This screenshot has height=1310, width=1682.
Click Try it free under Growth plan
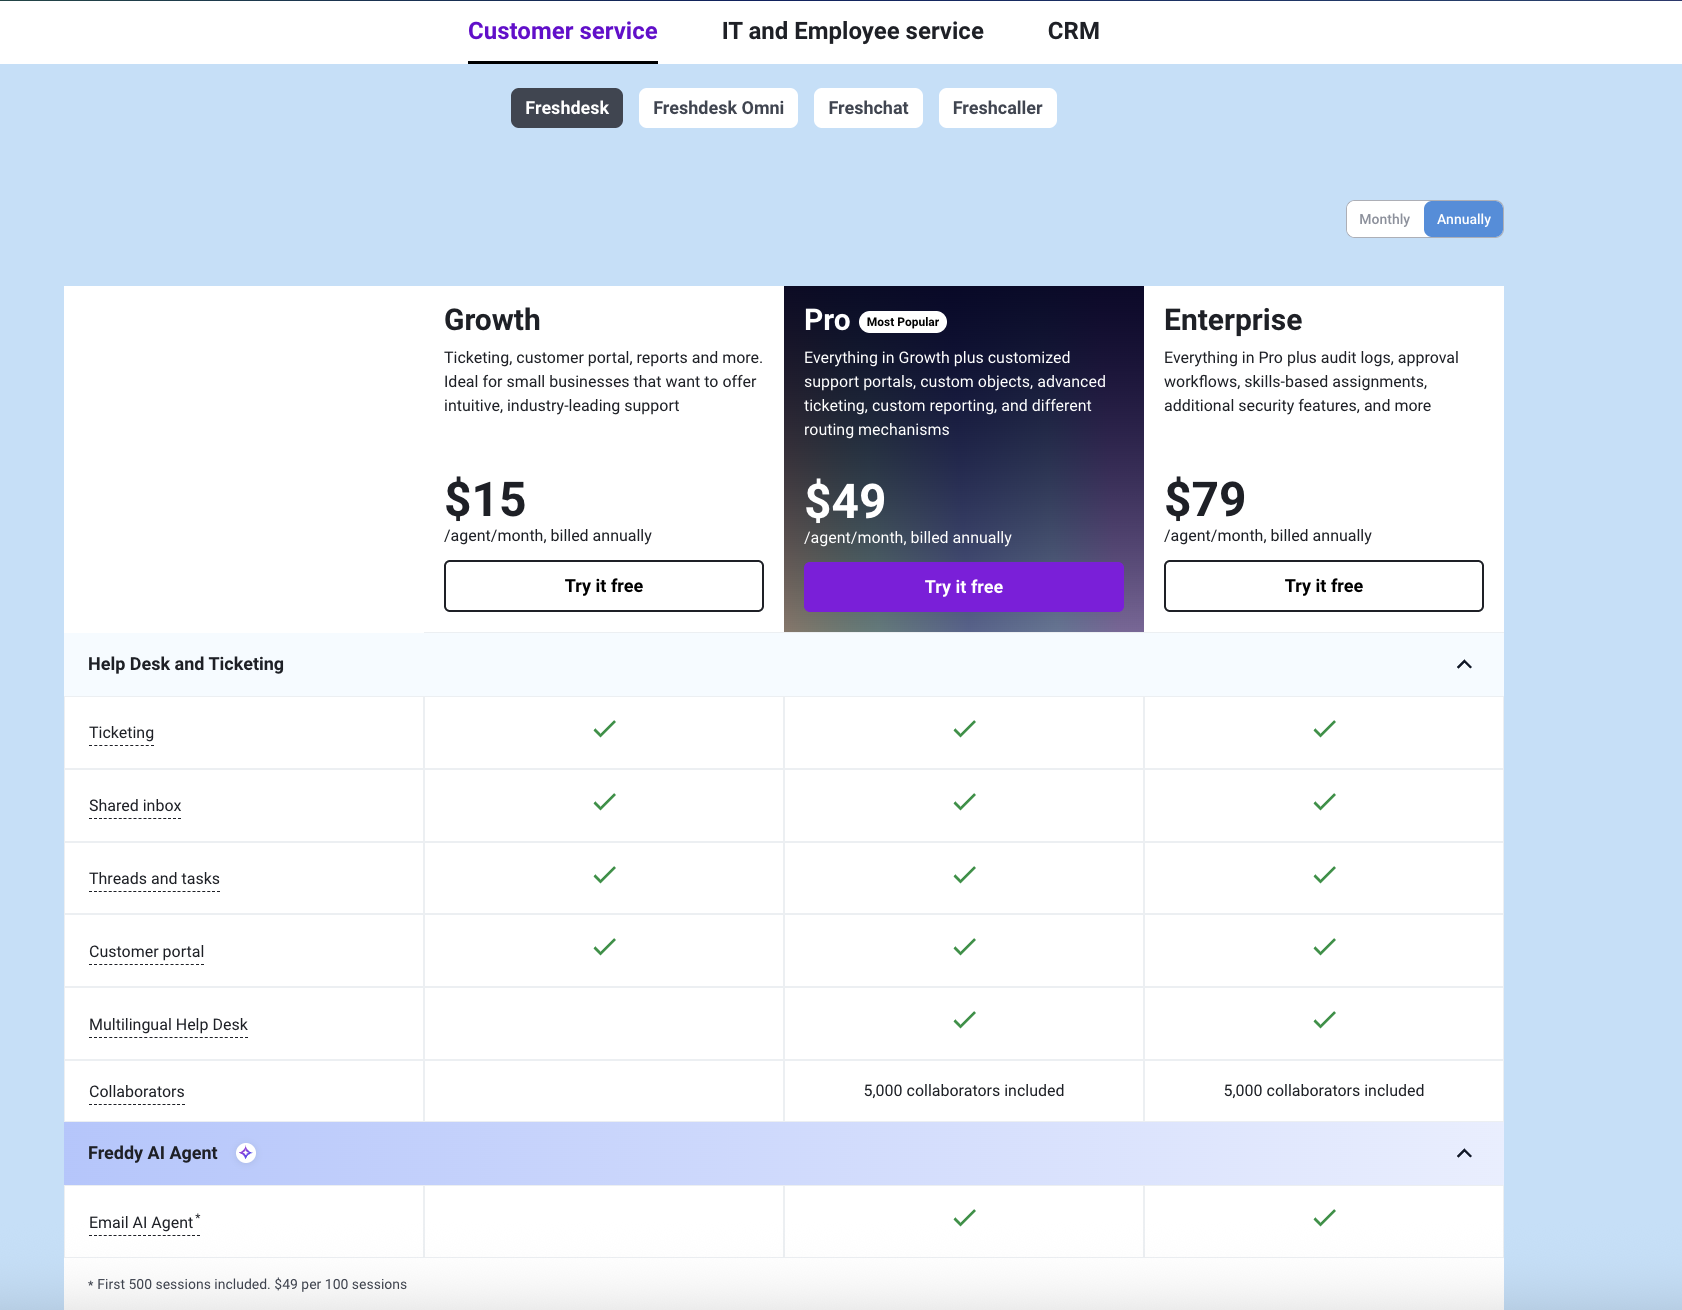point(604,586)
